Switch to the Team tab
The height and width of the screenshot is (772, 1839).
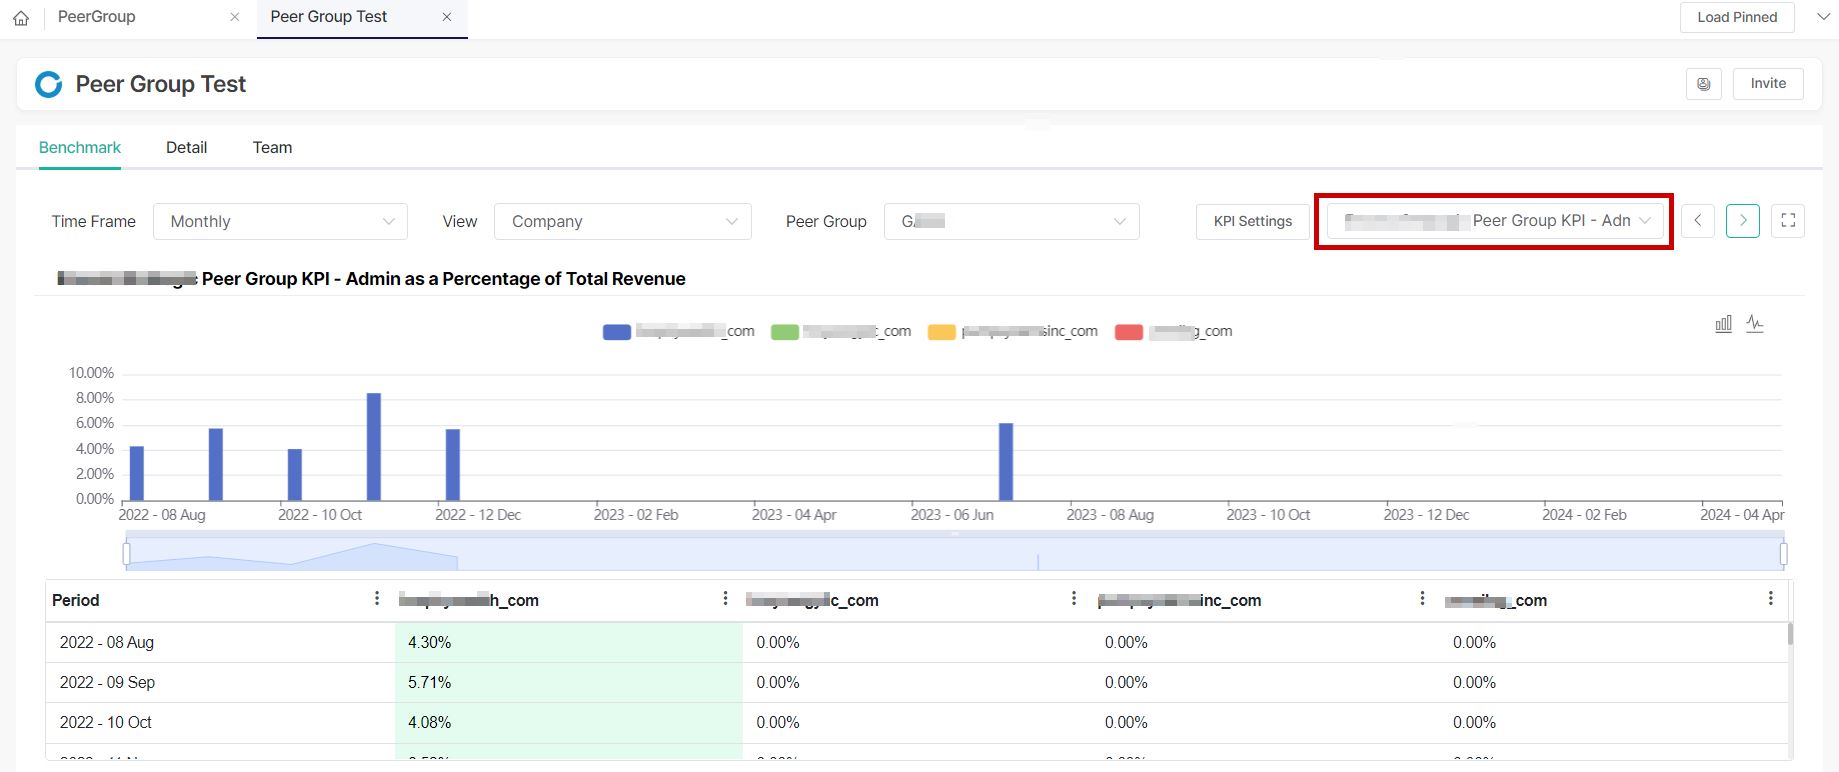pos(272,148)
